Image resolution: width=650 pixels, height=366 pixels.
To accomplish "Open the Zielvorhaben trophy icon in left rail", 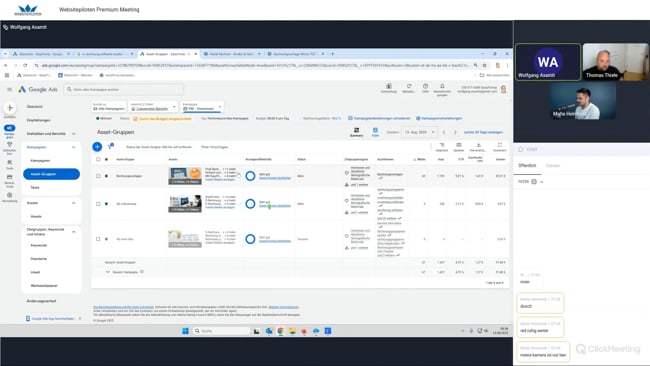I will pyautogui.click(x=10, y=145).
